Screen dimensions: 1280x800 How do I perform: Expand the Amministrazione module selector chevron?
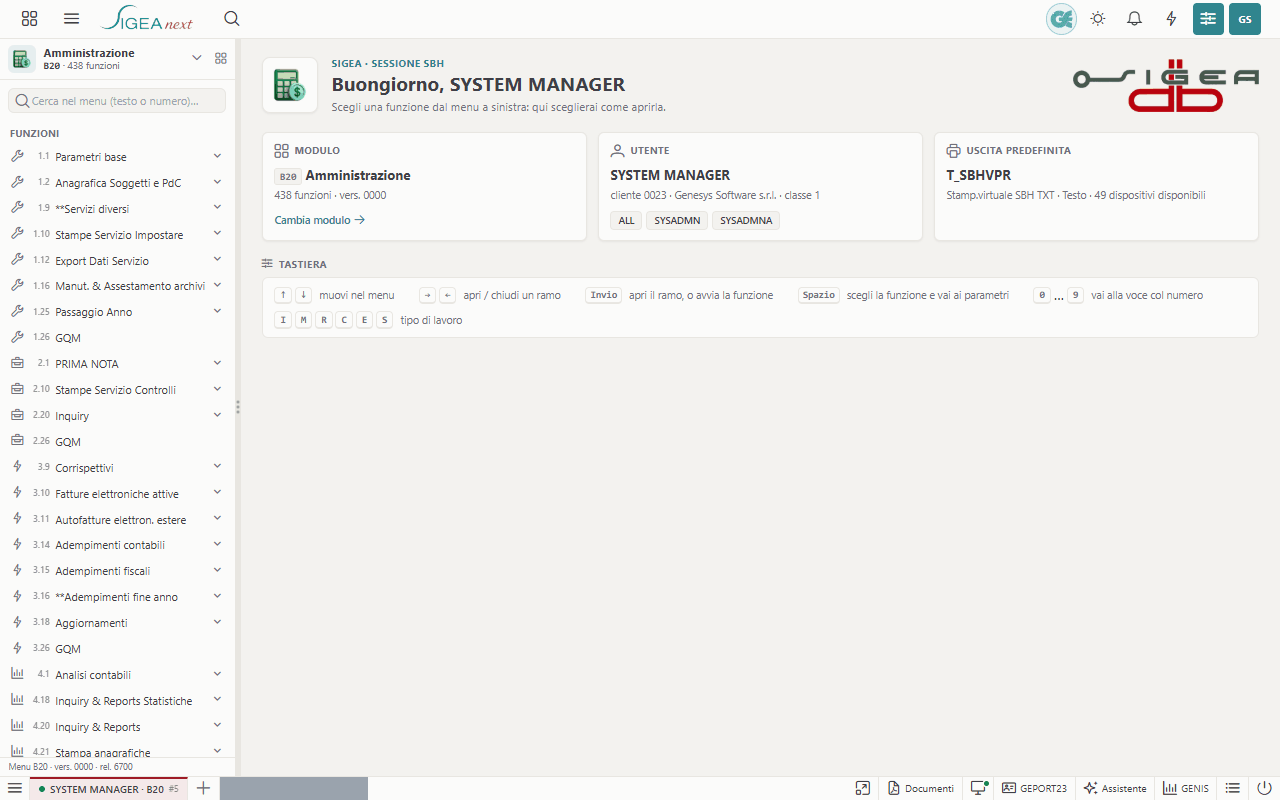[x=197, y=58]
